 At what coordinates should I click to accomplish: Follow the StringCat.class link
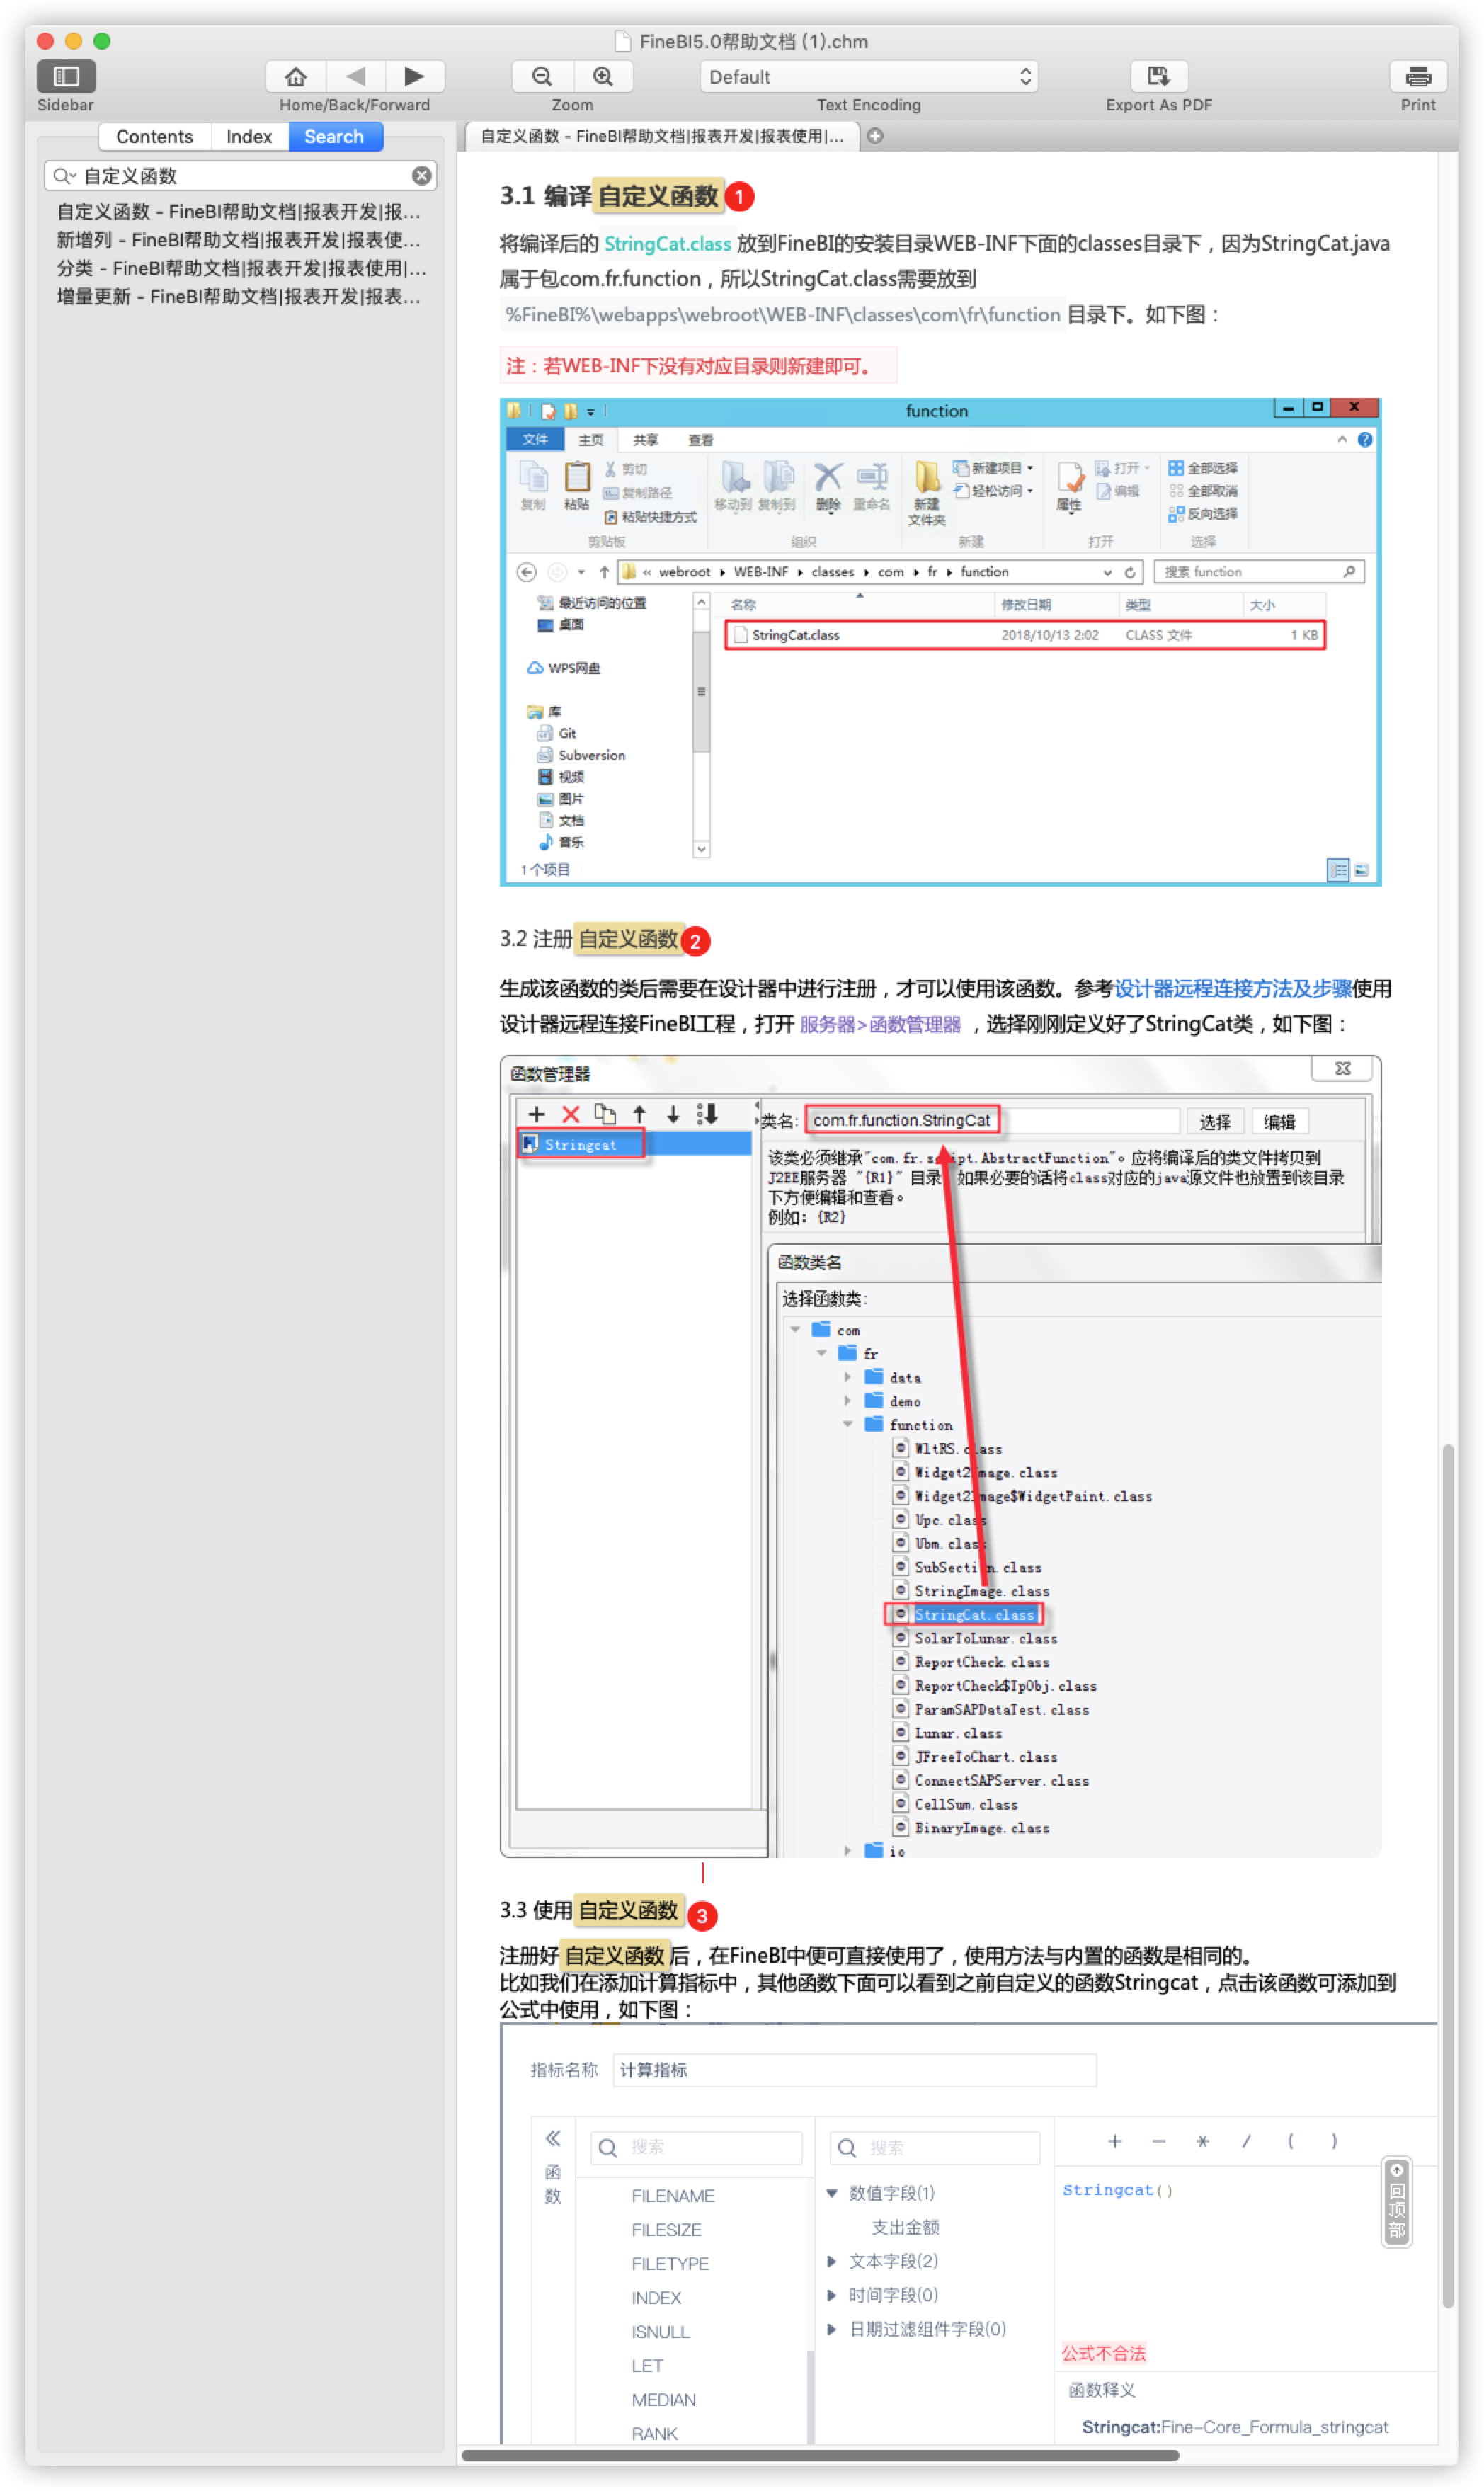(x=667, y=243)
